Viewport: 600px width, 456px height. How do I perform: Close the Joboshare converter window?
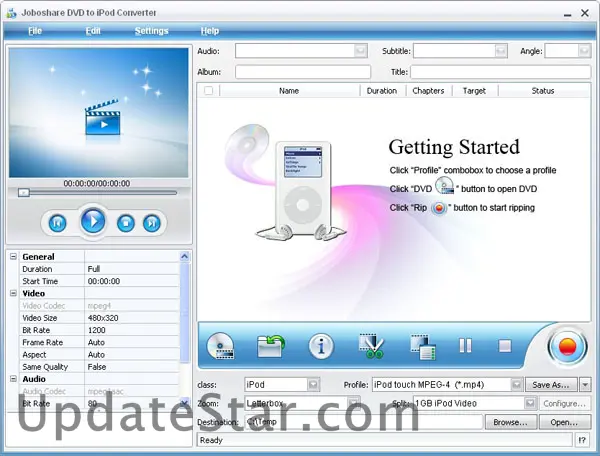pyautogui.click(x=585, y=13)
